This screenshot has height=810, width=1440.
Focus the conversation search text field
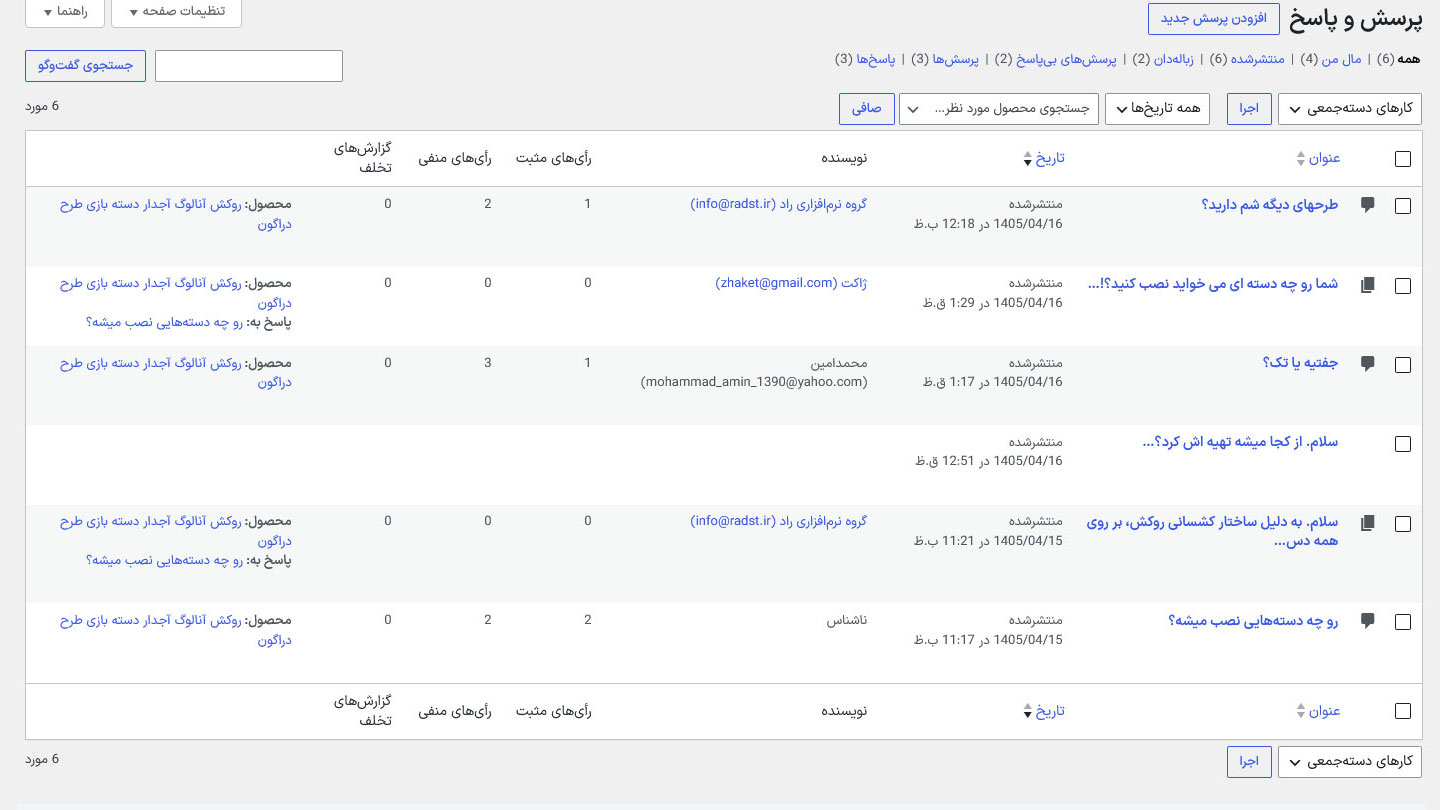pyautogui.click(x=249, y=66)
